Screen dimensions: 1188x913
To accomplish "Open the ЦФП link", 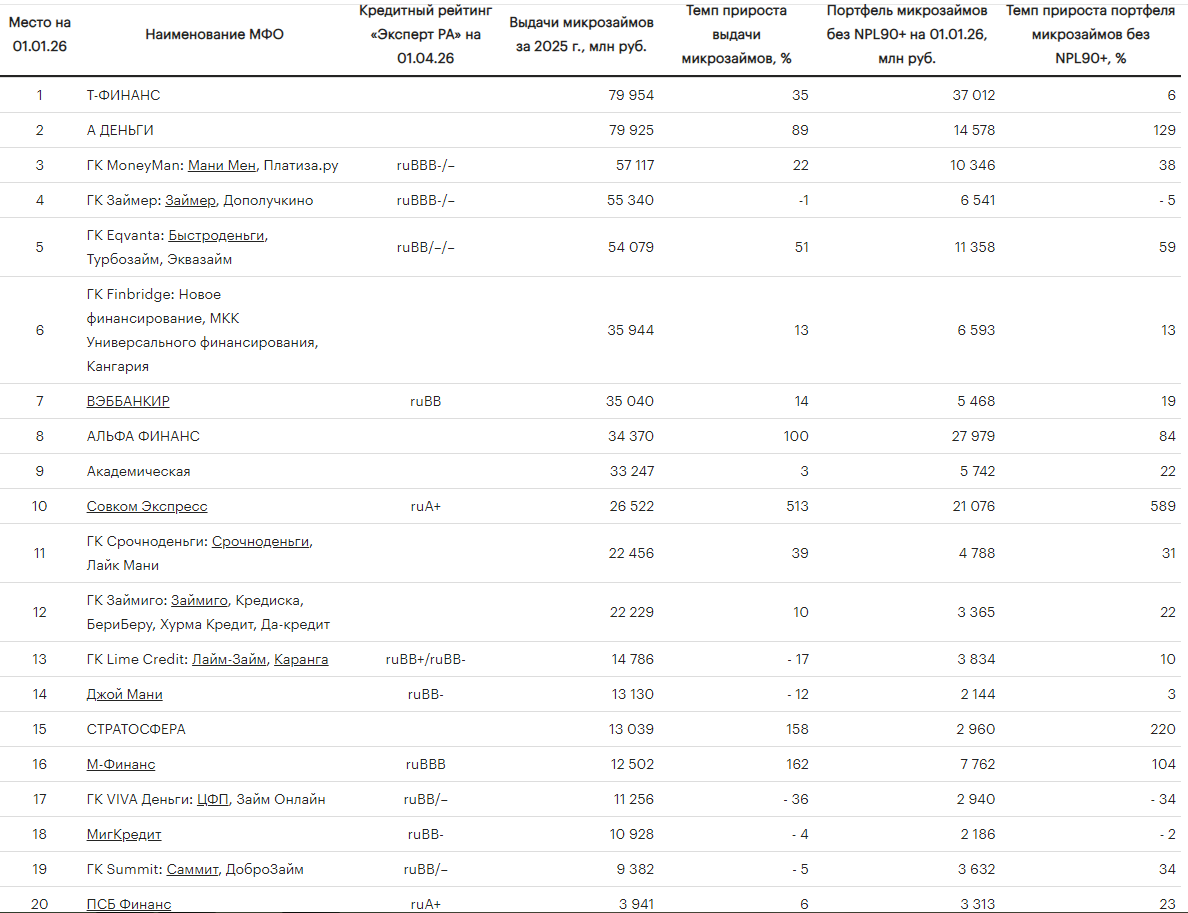I will 212,799.
